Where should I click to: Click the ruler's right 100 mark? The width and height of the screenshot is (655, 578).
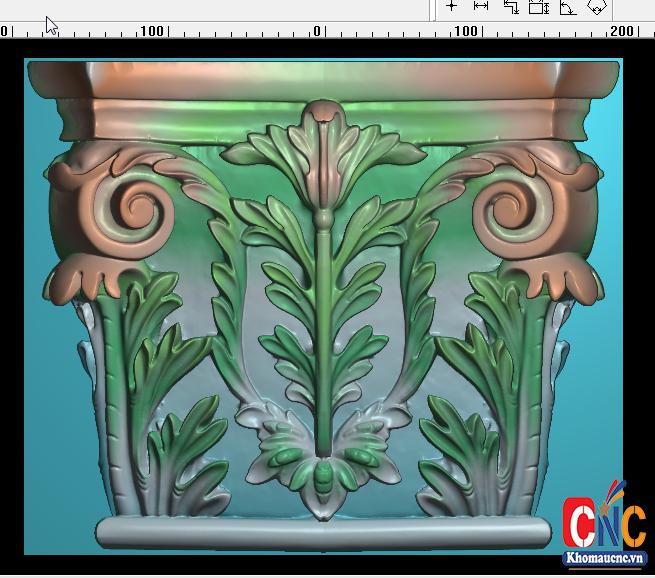pyautogui.click(x=466, y=31)
